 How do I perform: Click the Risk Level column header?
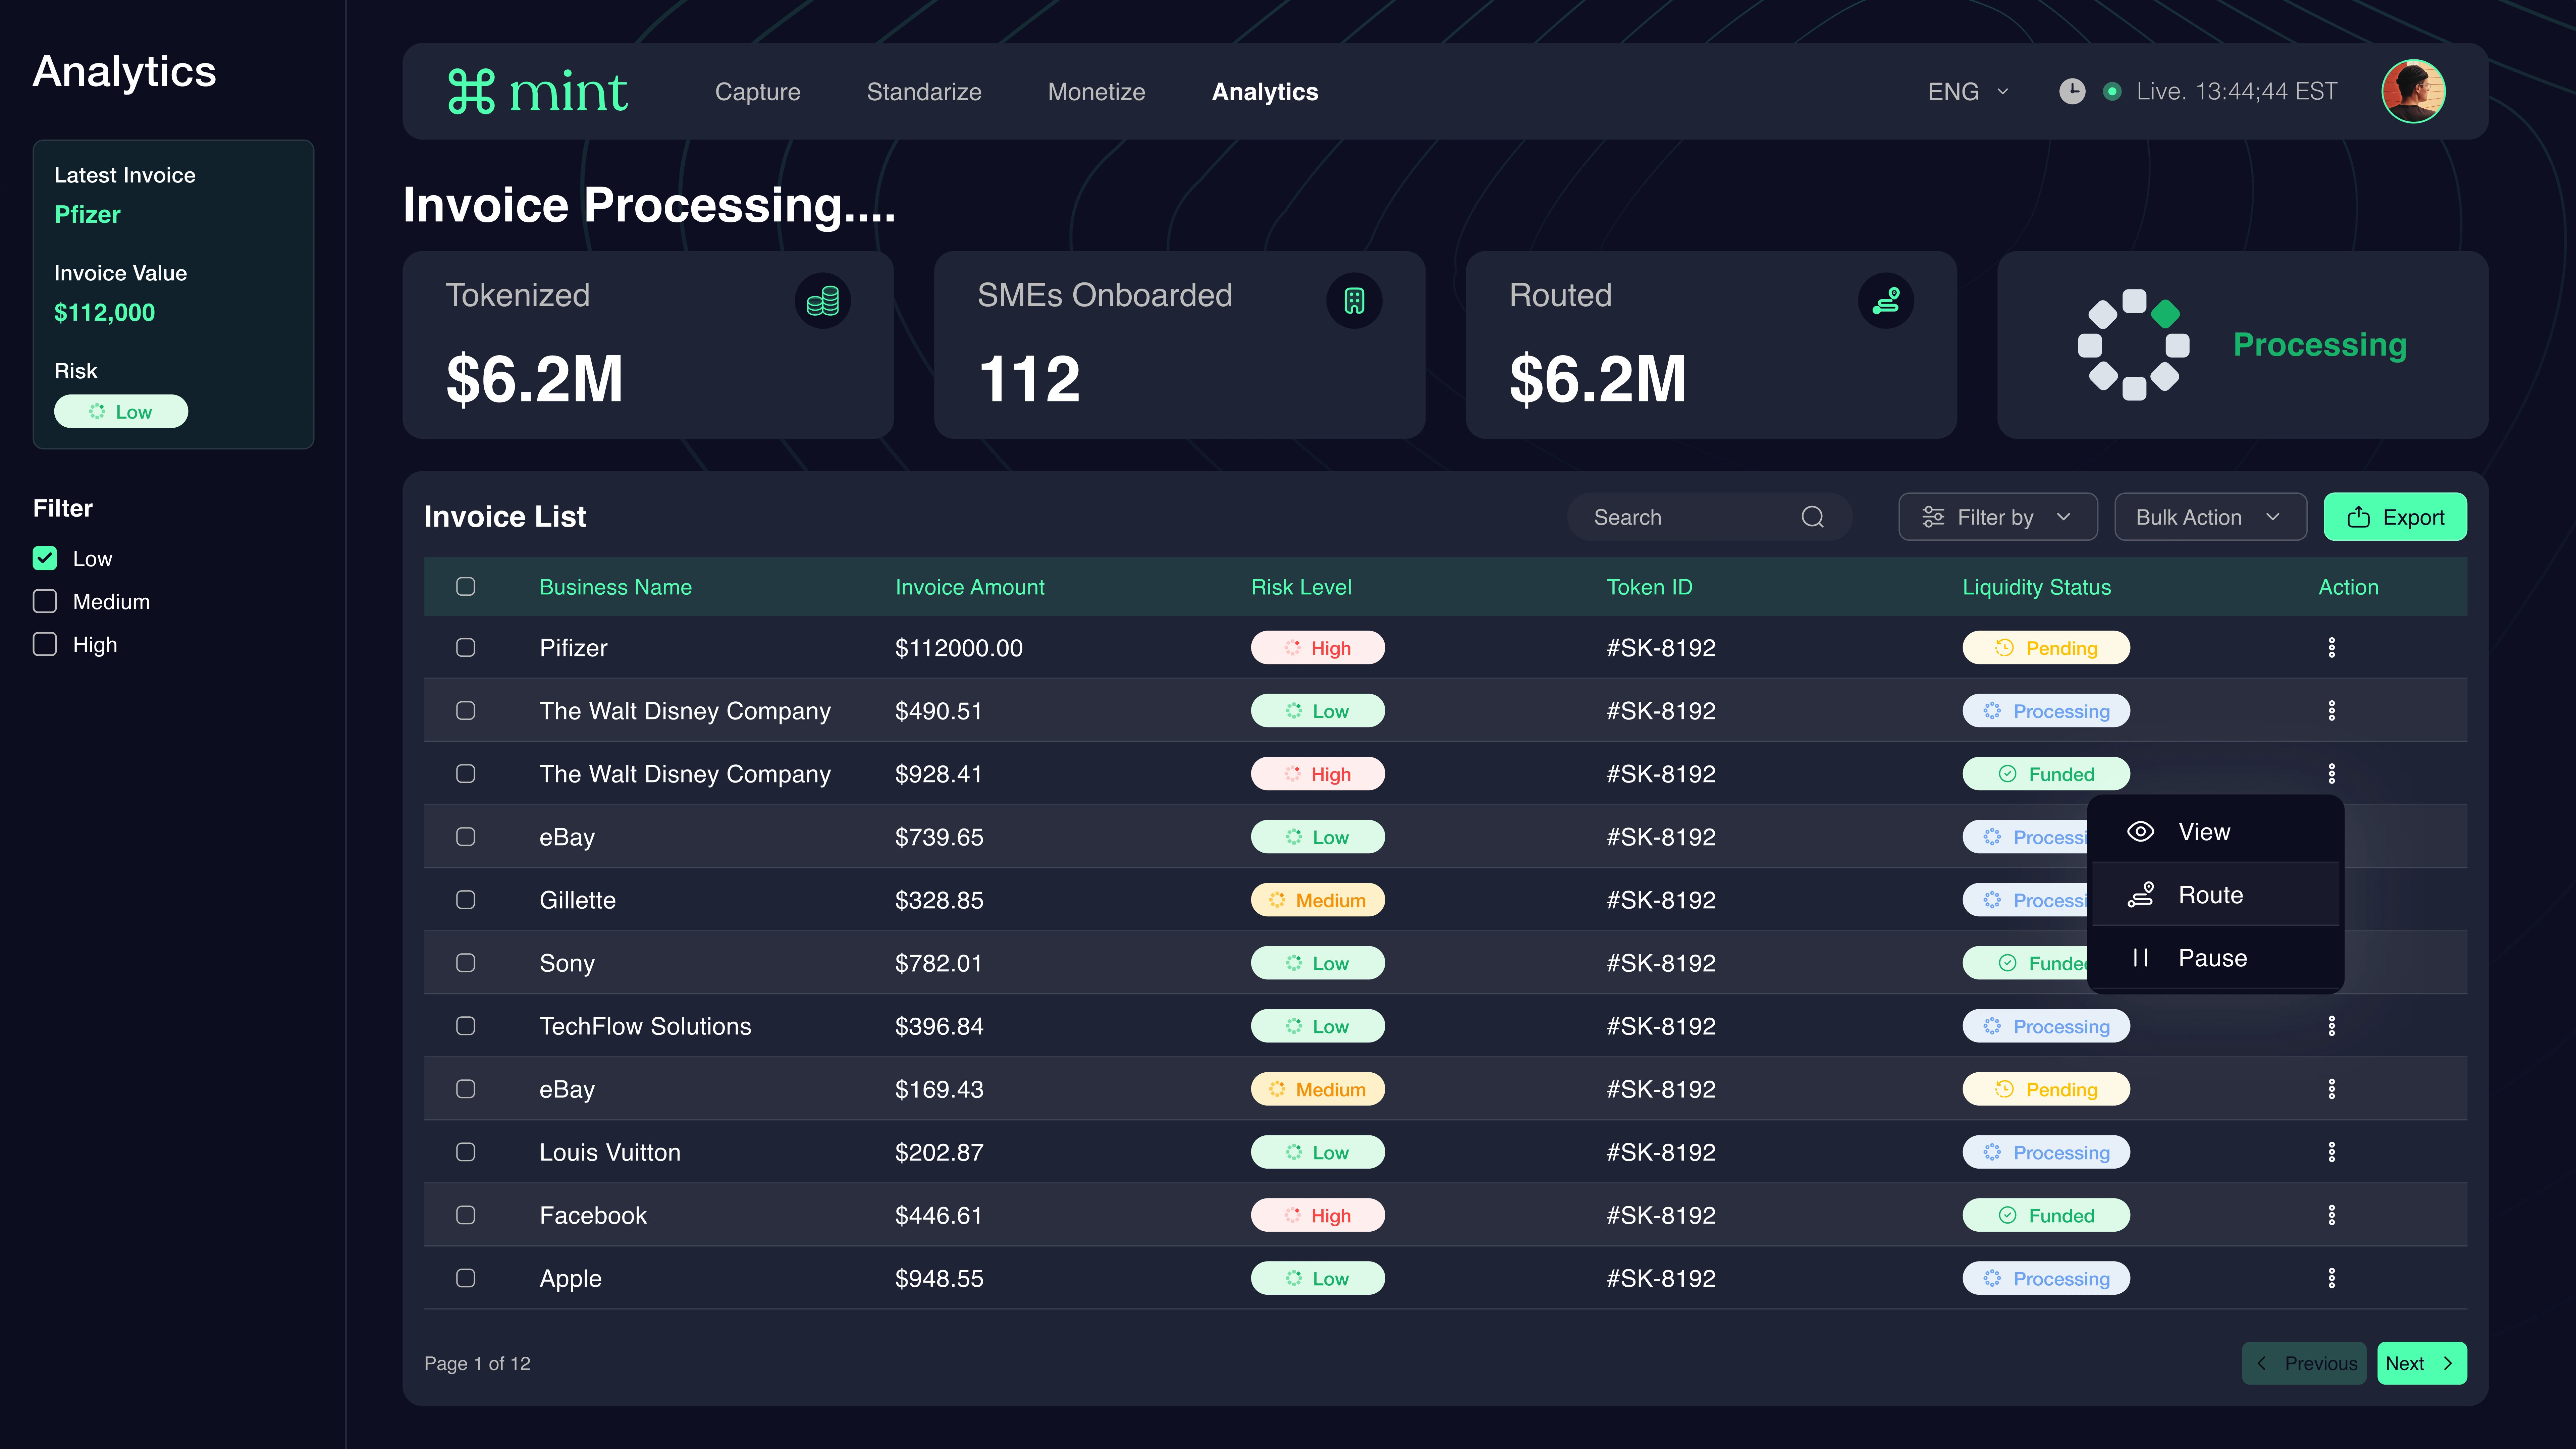pyautogui.click(x=1301, y=587)
